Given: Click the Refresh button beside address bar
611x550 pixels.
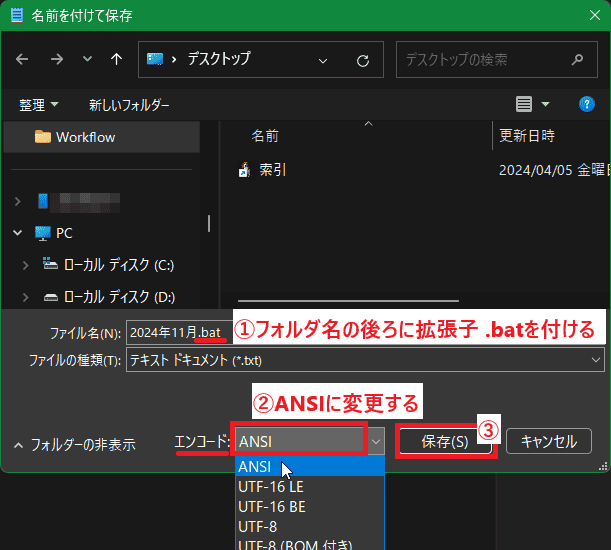Looking at the screenshot, I should (x=363, y=60).
